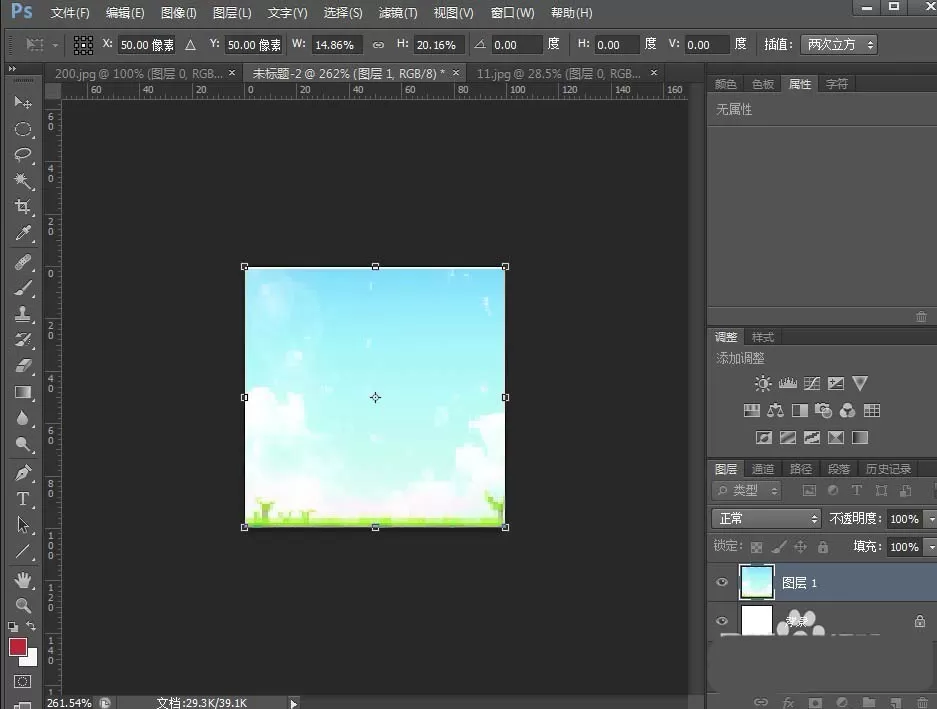Toggle lock transparent pixels
This screenshot has height=709, width=937.
tap(756, 547)
